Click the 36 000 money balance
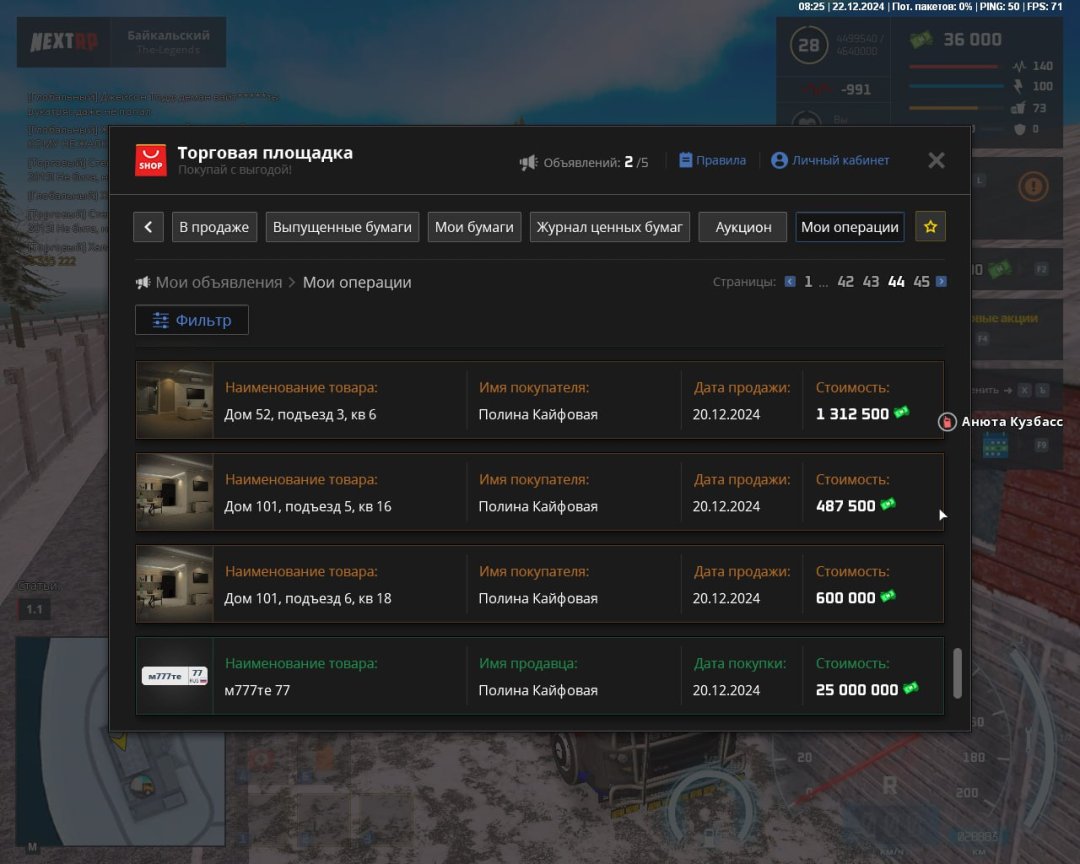 973,40
